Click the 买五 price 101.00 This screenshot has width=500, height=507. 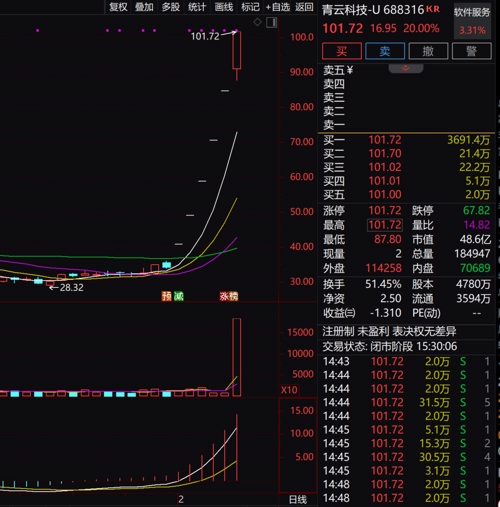[385, 195]
